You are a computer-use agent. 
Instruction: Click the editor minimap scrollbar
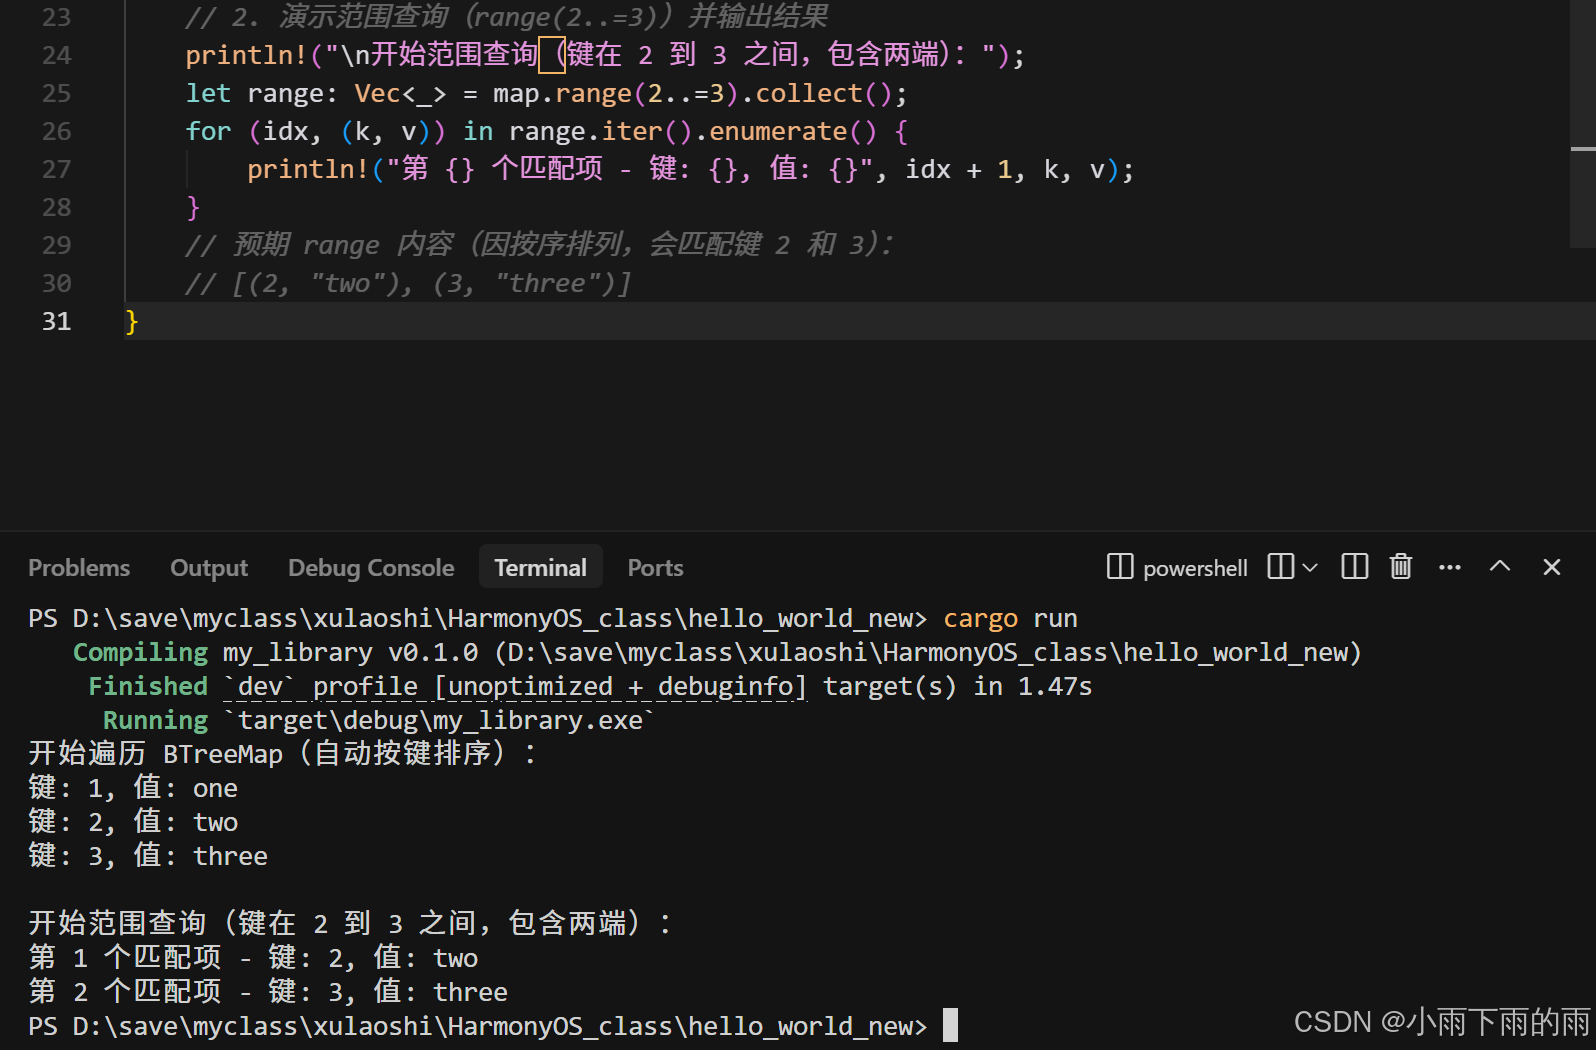1583,125
